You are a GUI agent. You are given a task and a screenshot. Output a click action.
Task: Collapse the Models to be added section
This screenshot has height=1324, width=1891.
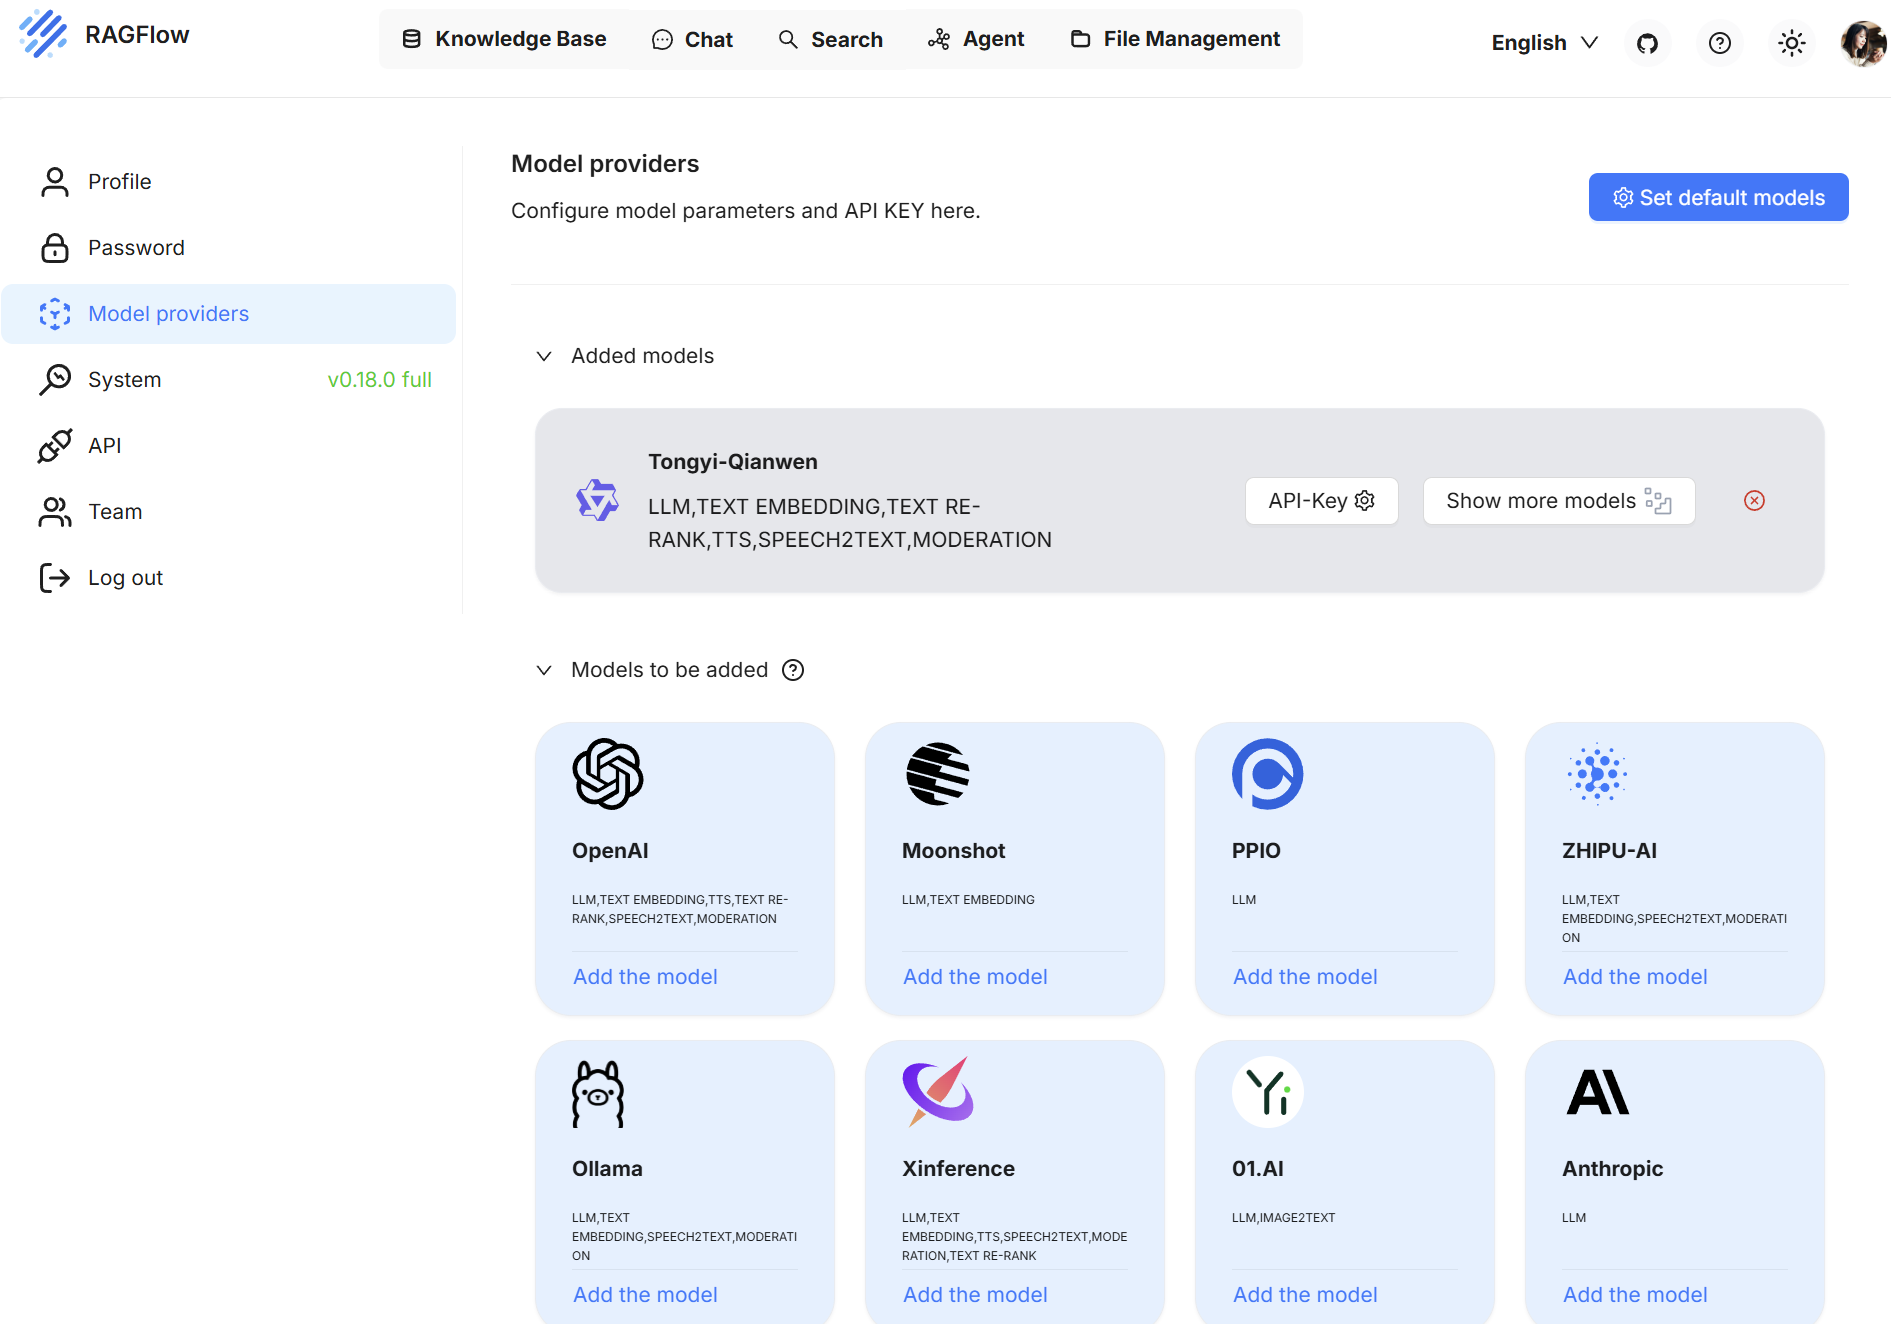coord(544,670)
